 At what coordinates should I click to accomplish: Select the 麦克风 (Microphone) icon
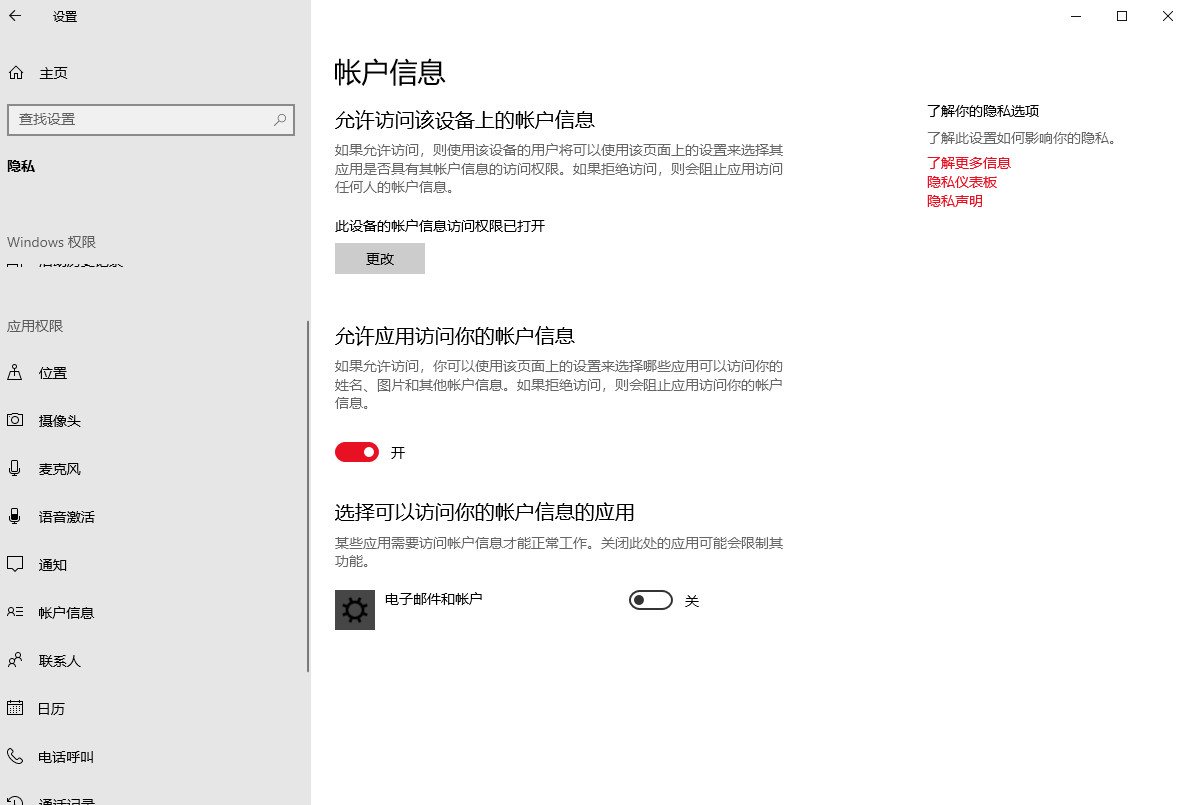coord(15,468)
